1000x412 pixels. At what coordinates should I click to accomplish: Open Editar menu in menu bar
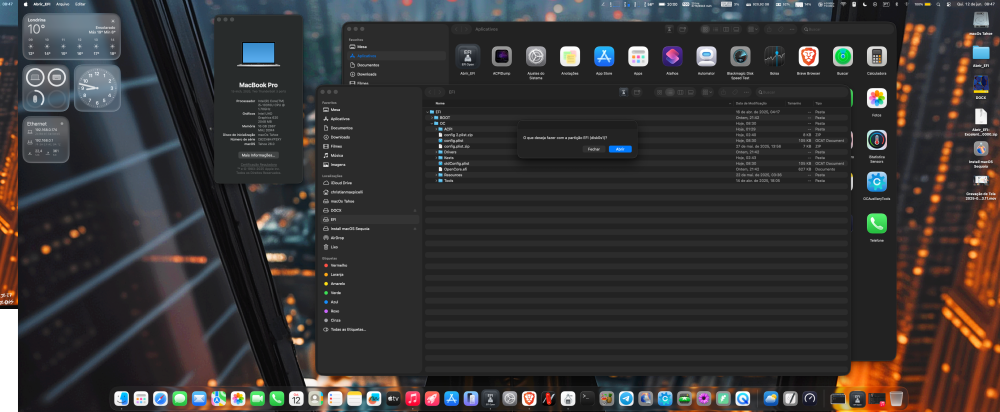tap(80, 4)
